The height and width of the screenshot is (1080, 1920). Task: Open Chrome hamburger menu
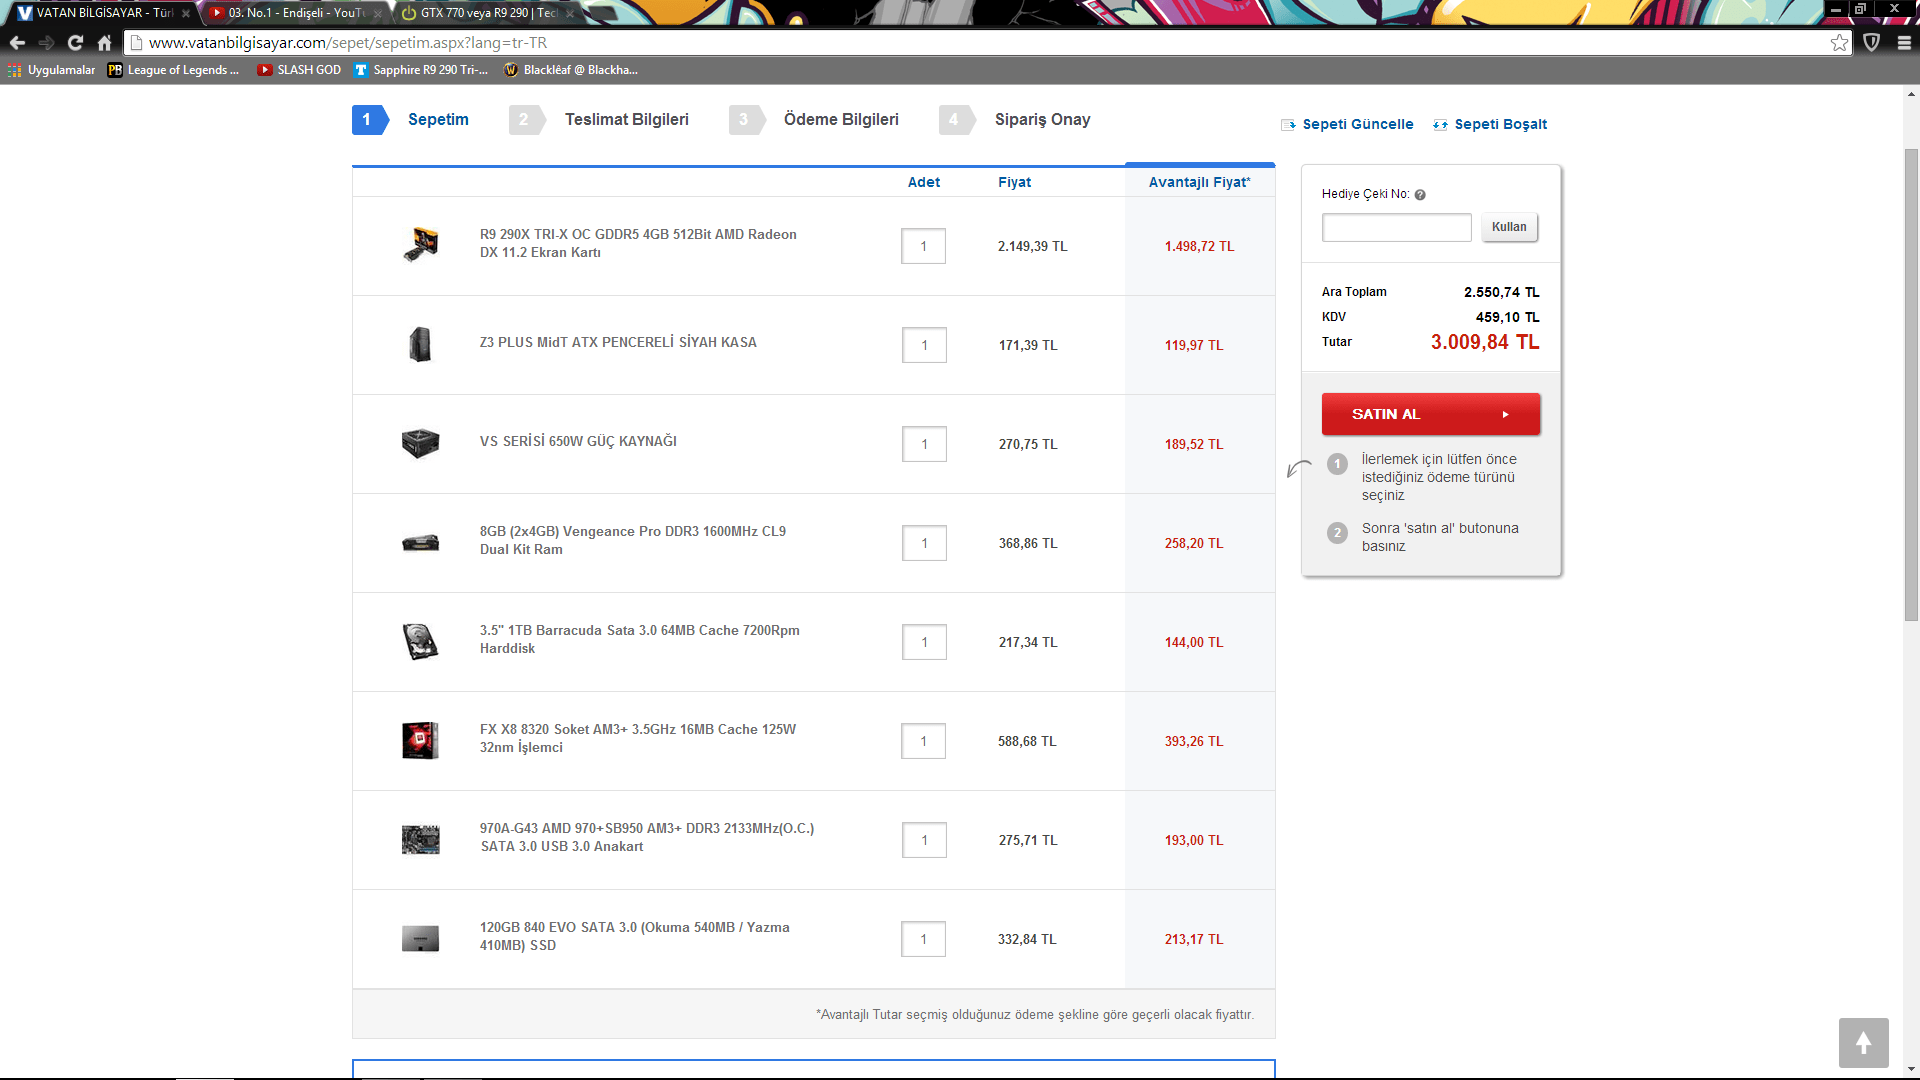point(1904,43)
